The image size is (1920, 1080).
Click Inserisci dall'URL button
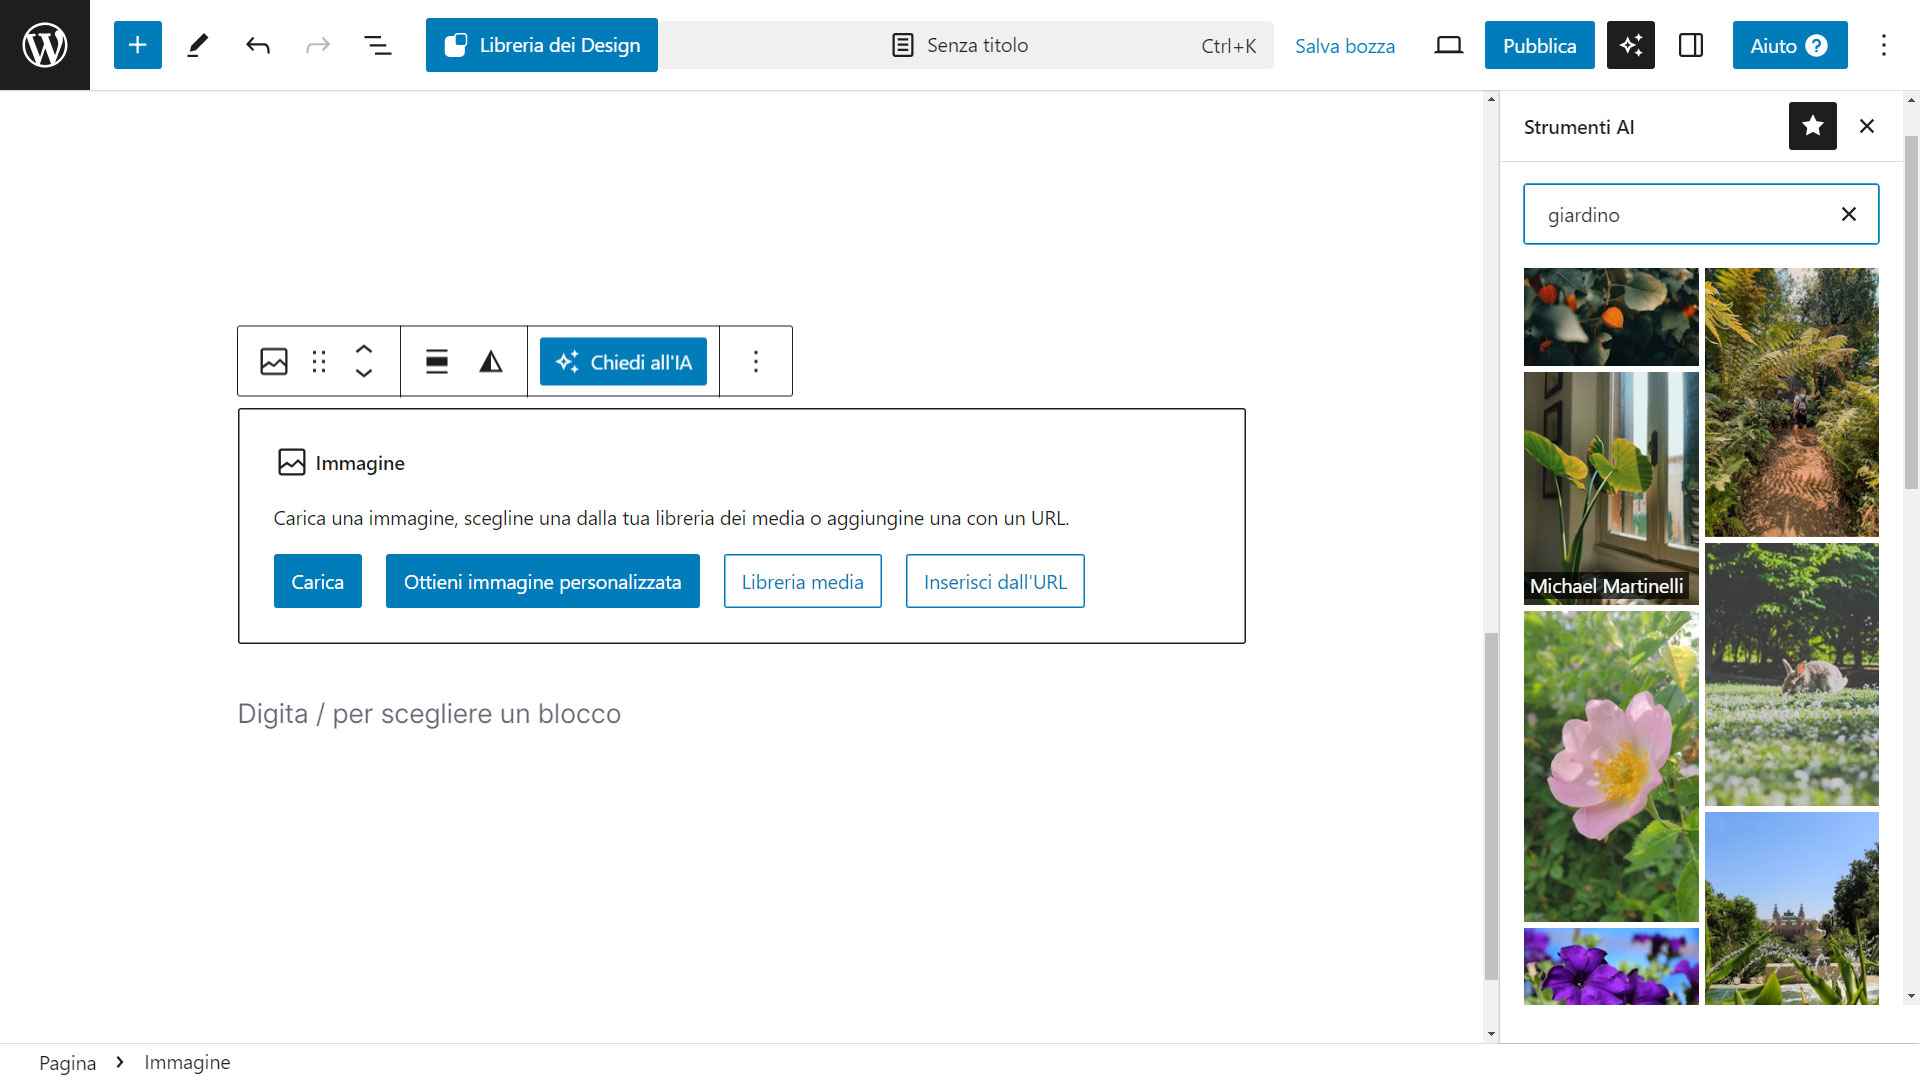coord(995,581)
